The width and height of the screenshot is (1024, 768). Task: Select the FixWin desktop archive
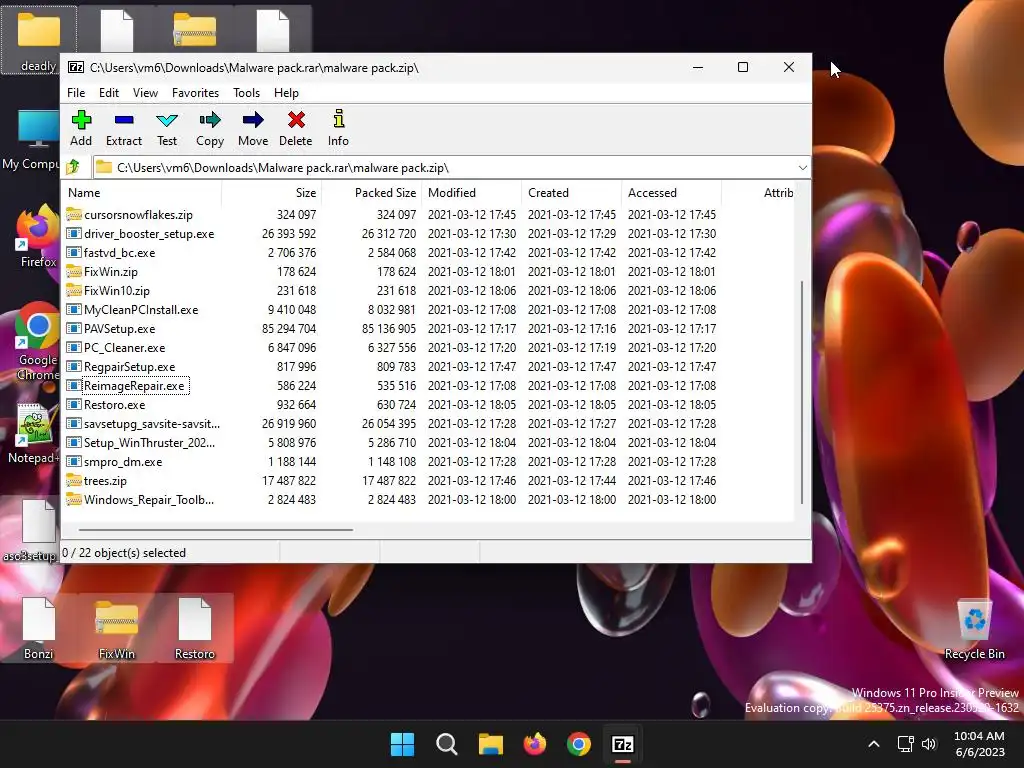coord(116,628)
